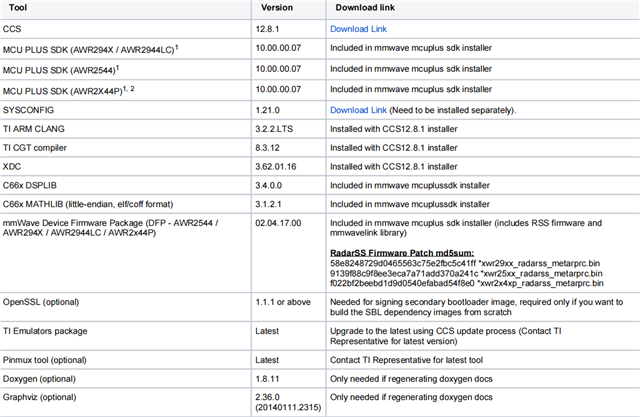Image resolution: width=640 pixels, height=417 pixels.
Task: Click the OpenSSL secondary bootloader description
Action: point(476,307)
